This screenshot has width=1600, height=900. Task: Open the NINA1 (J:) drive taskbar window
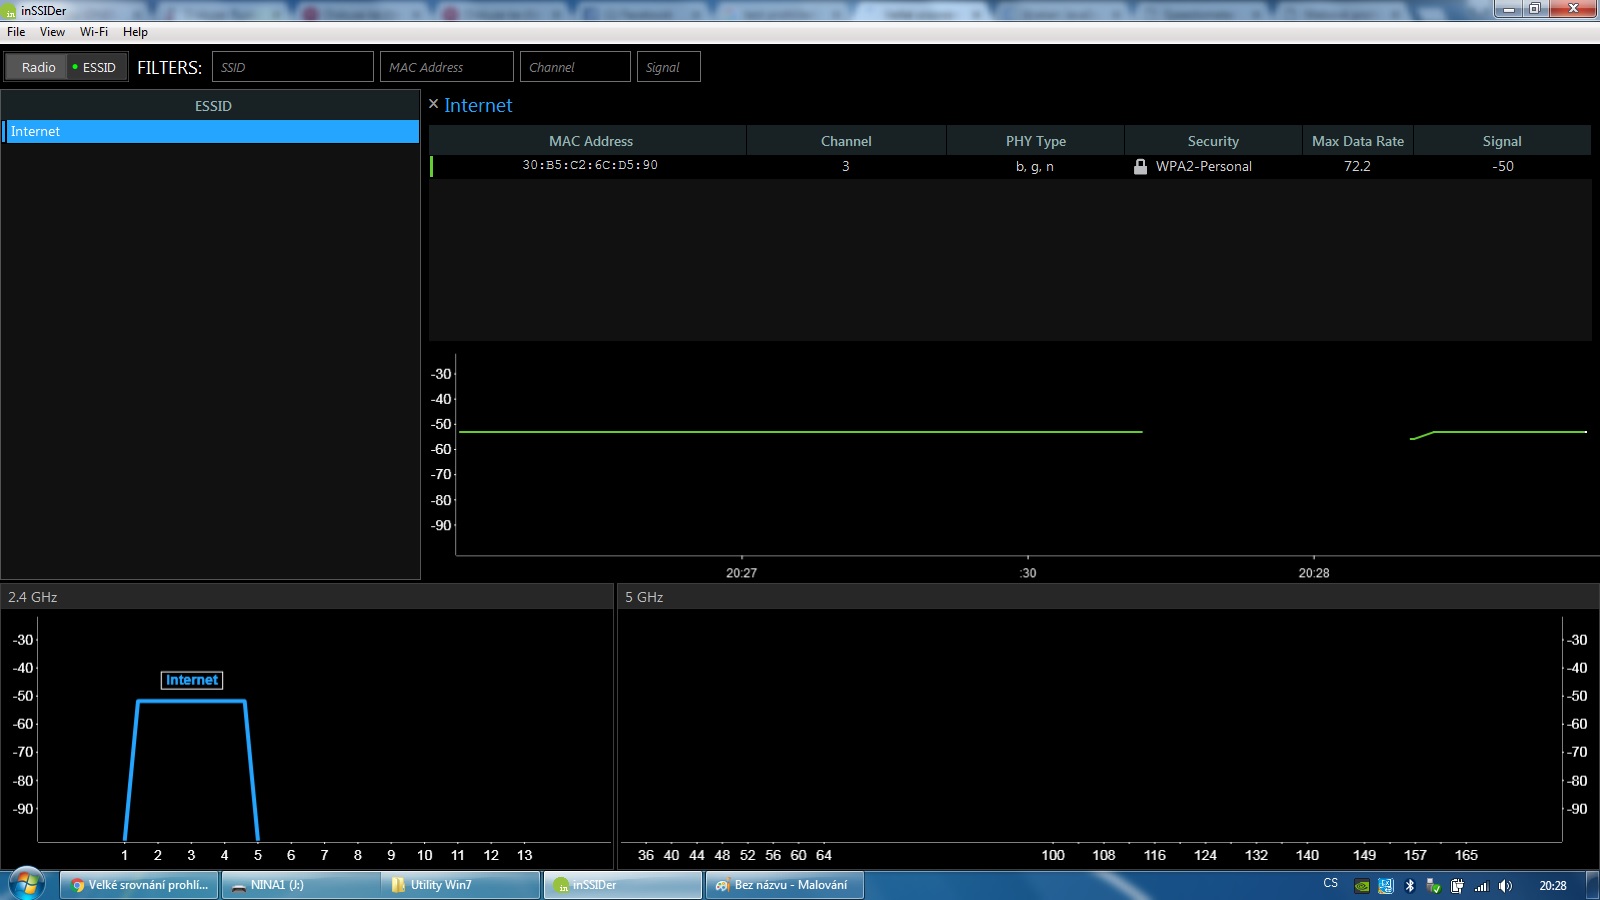pos(301,885)
